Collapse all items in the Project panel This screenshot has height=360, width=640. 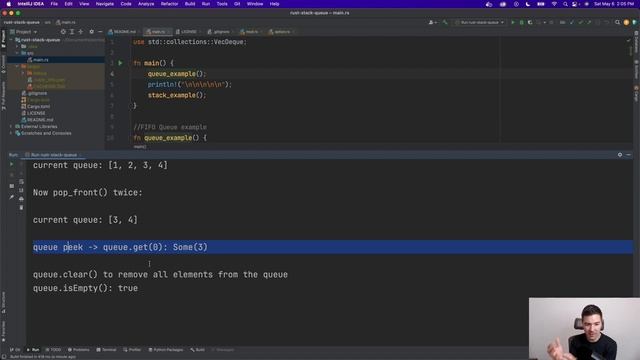point(80,31)
